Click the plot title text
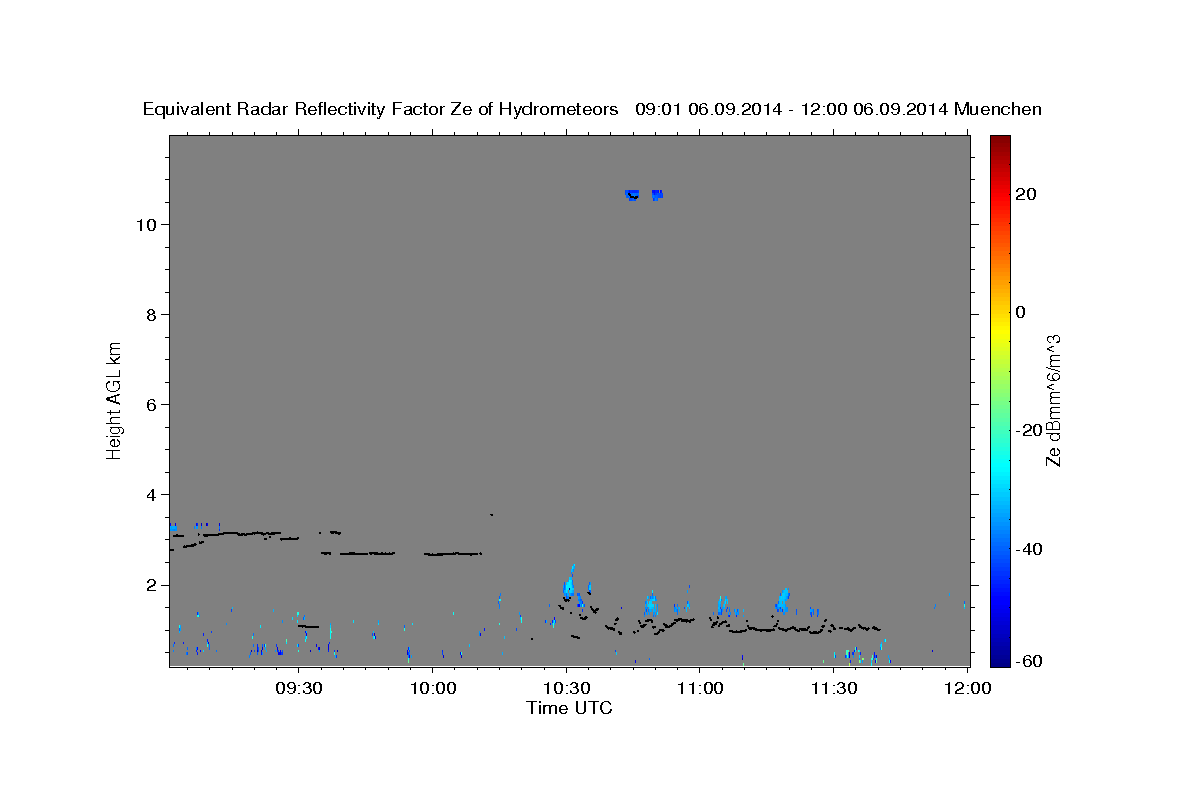This screenshot has height=800, width=1200. coord(592,109)
